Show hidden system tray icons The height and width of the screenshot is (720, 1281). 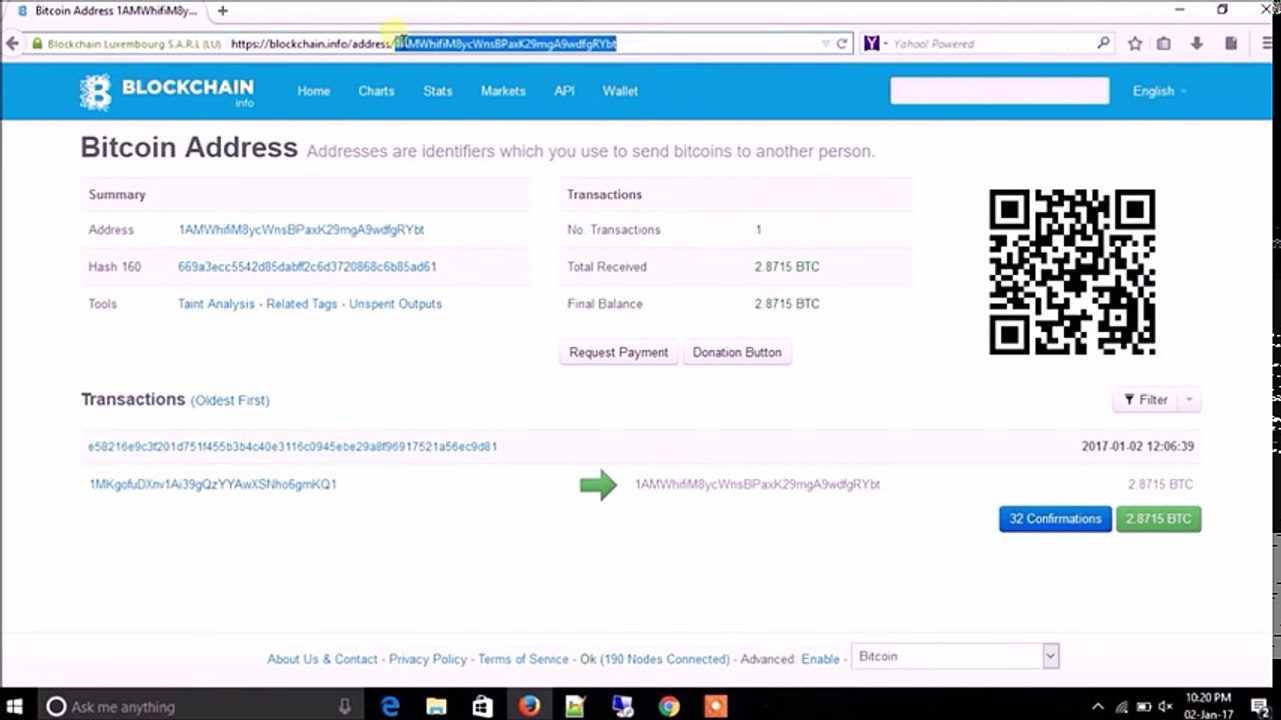(1098, 706)
